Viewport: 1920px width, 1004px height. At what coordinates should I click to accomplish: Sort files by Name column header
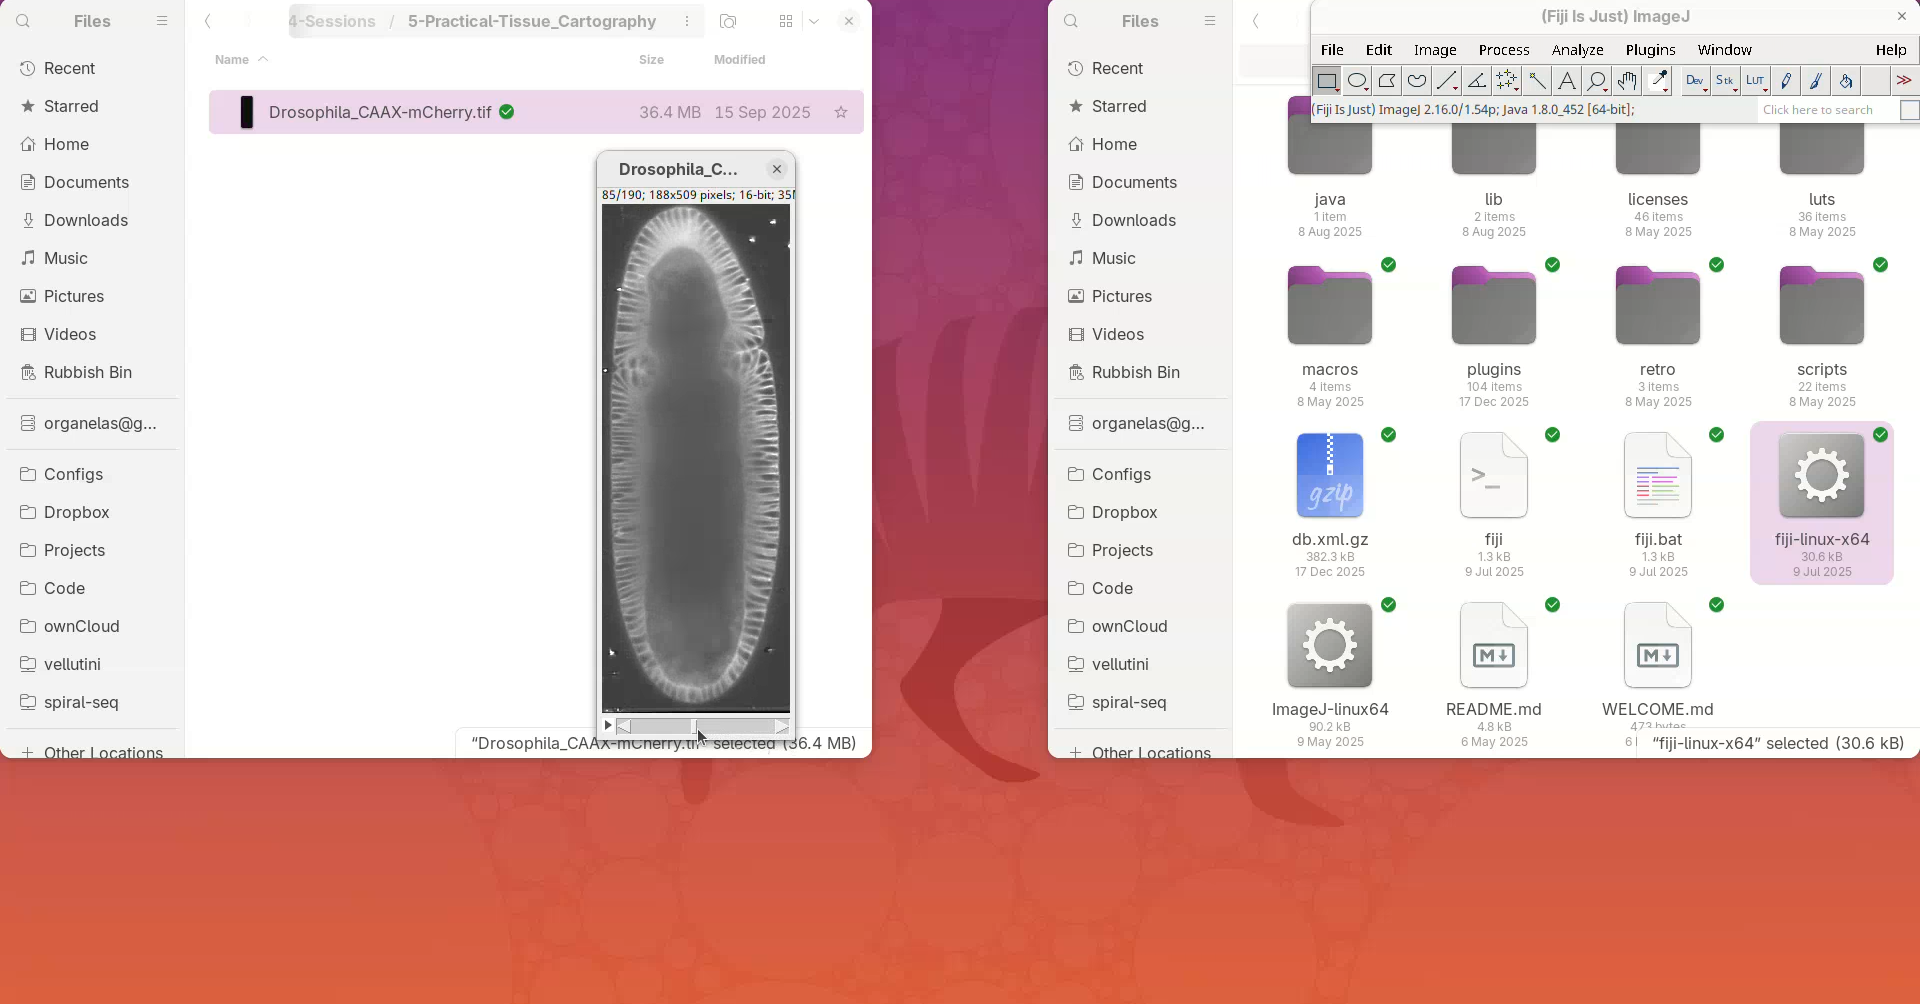pos(232,60)
